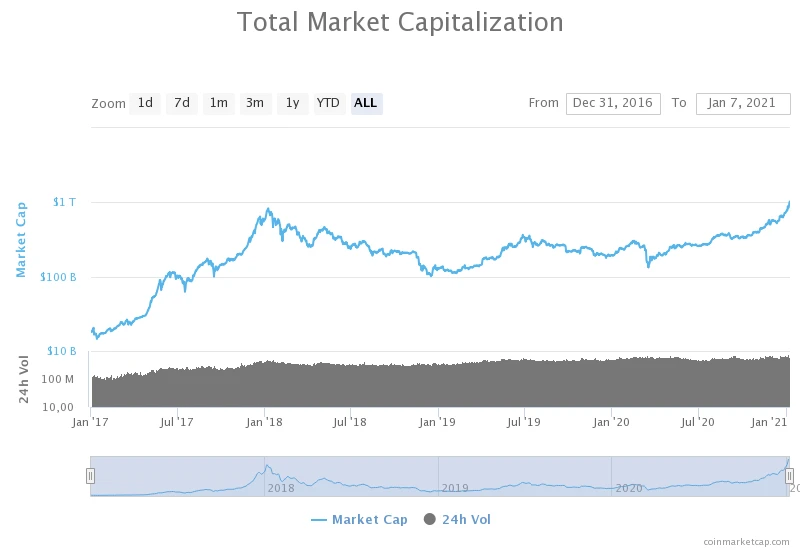Set zoom range to 3m
Image resolution: width=800 pixels, height=550 pixels.
[255, 103]
